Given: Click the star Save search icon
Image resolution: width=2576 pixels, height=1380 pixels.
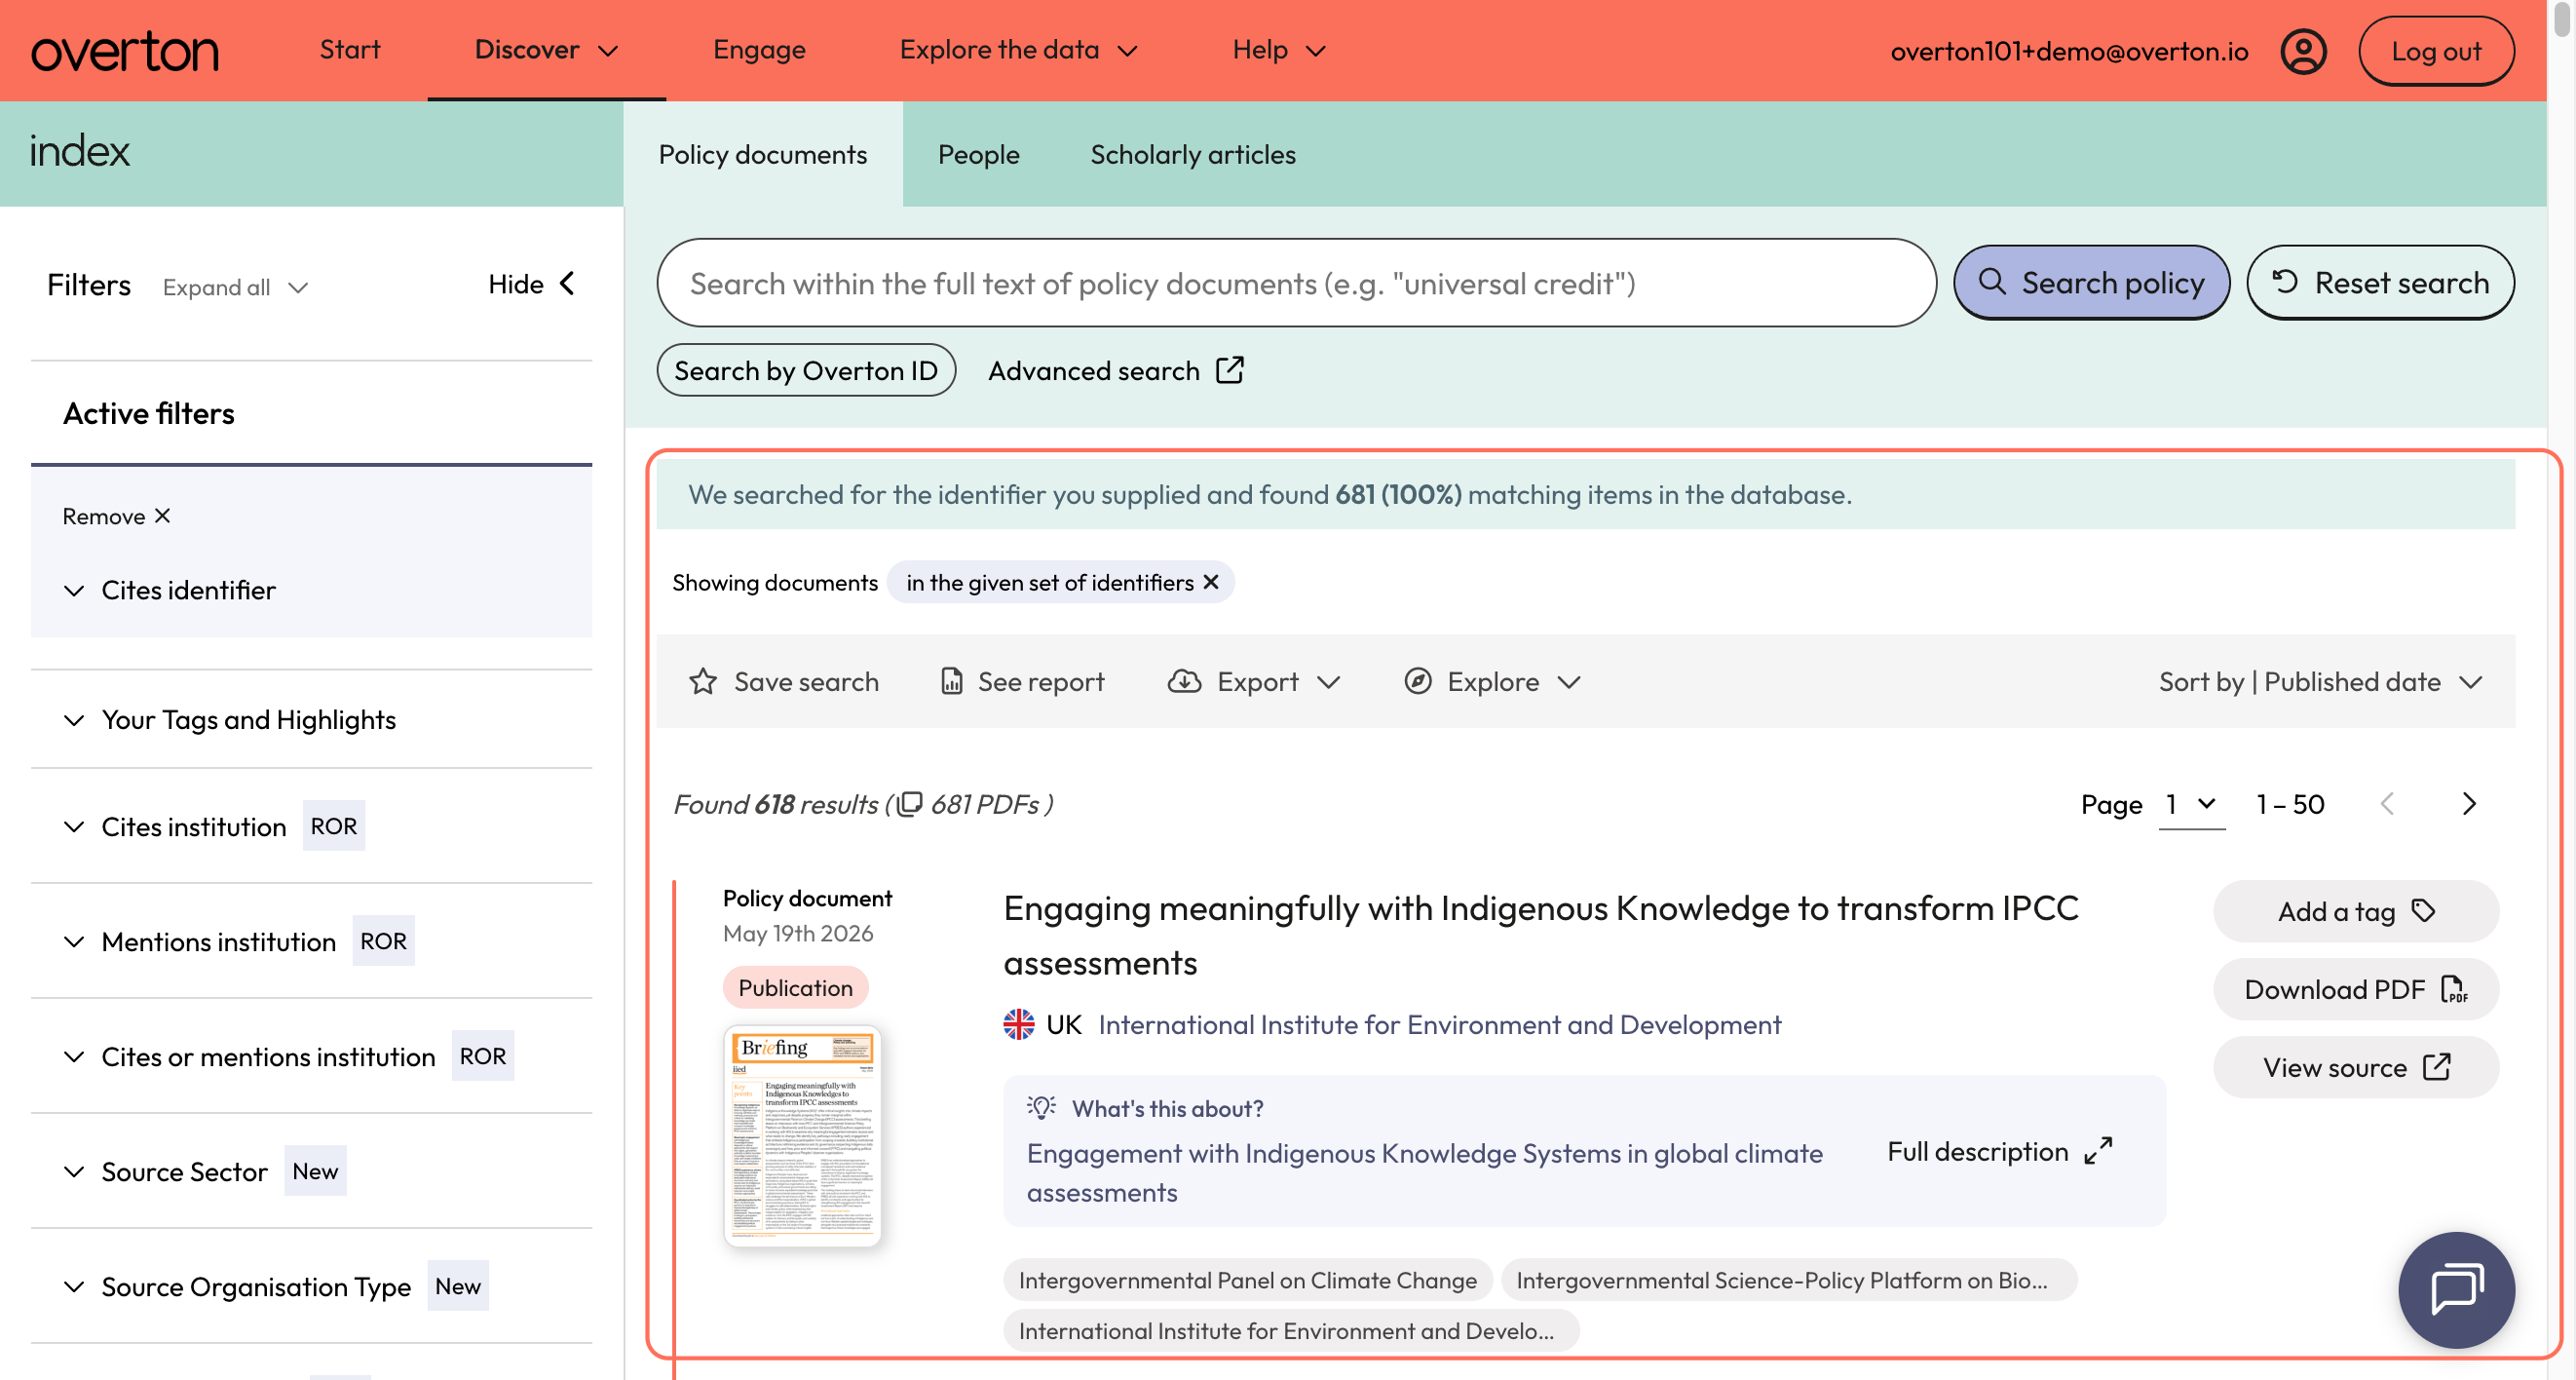Looking at the screenshot, I should tap(703, 681).
